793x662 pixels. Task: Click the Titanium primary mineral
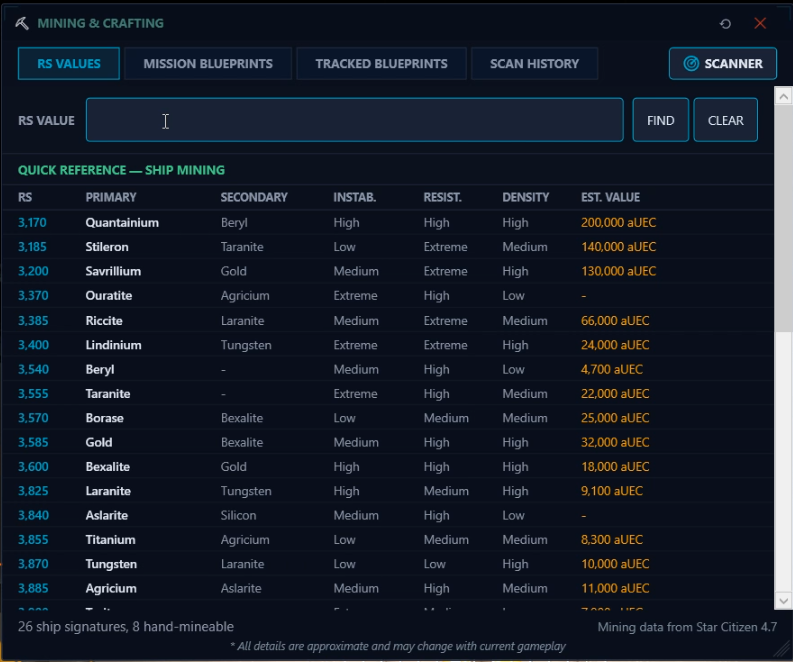click(x=110, y=539)
